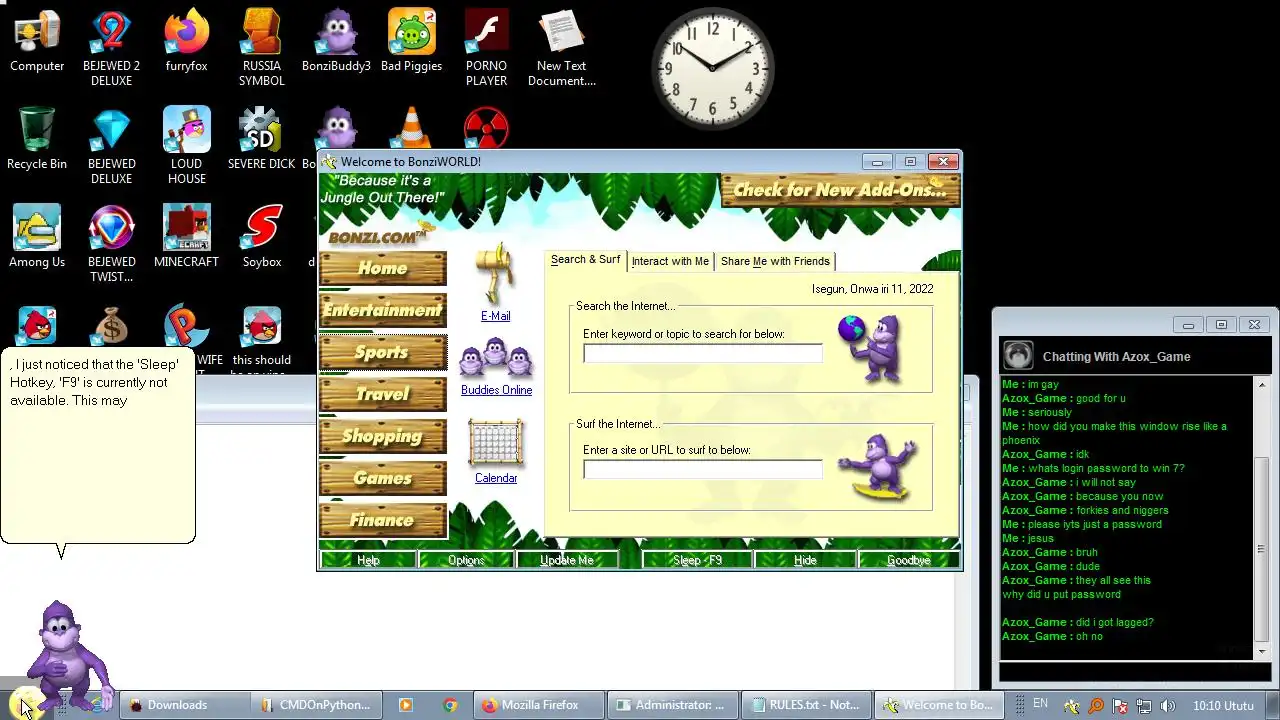
Task: Open the Computer desktop icon
Action: coord(37,42)
